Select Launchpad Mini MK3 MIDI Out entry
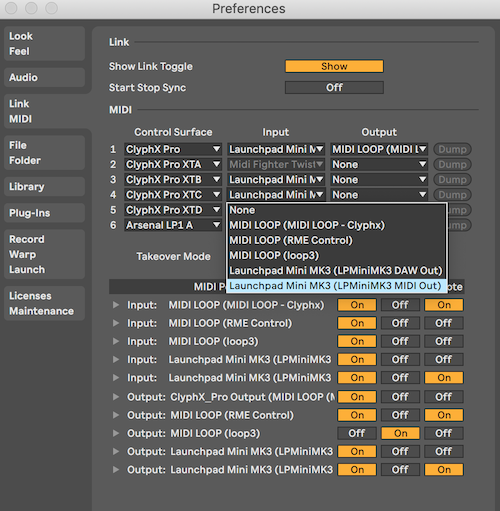This screenshot has height=511, width=500. coord(337,286)
